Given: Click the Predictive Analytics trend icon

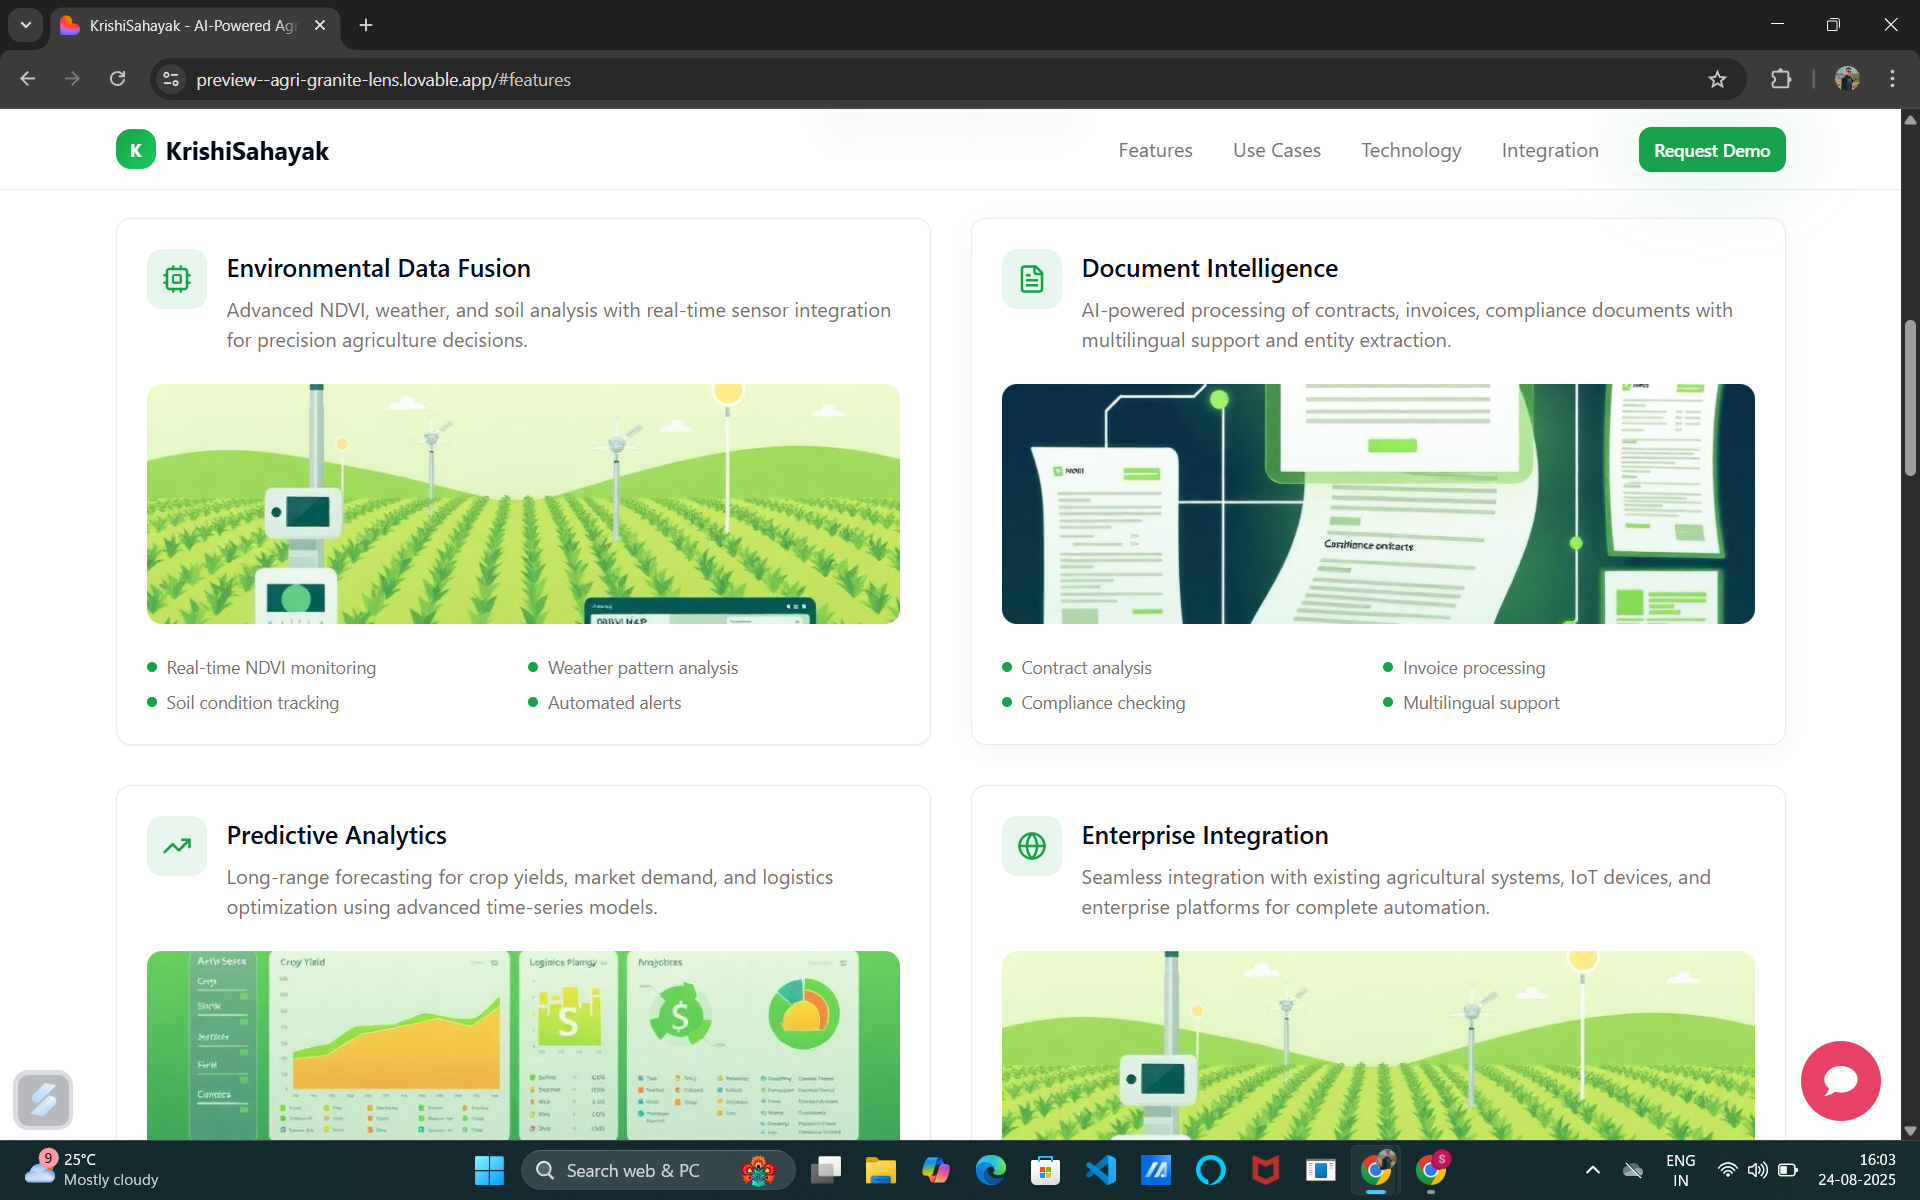Looking at the screenshot, I should pyautogui.click(x=177, y=846).
